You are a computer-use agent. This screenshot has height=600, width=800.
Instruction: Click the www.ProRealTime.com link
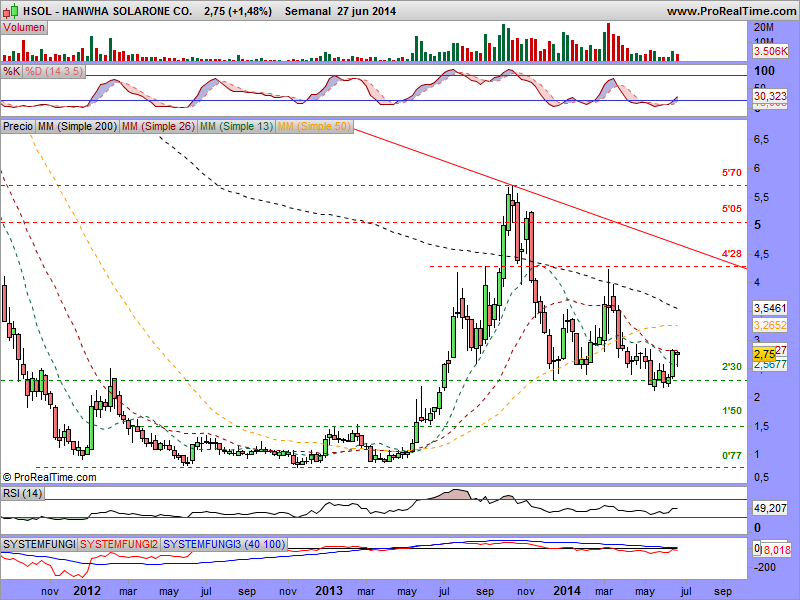pyautogui.click(x=731, y=11)
